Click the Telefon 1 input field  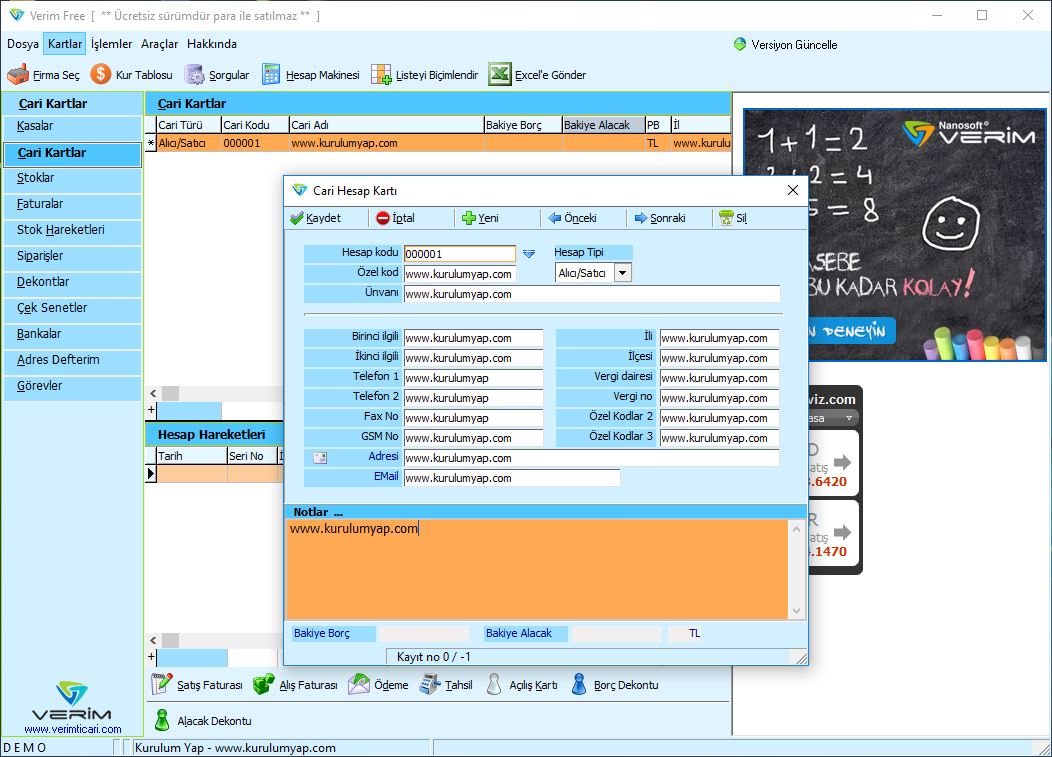pos(473,378)
